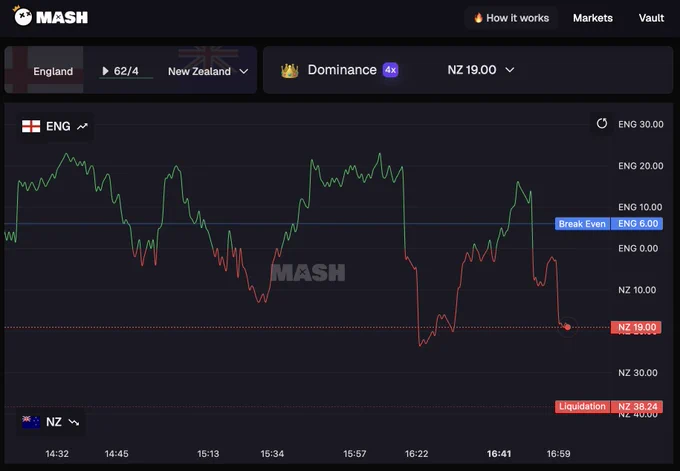Select the England team label
680x471 pixels.
[53, 71]
